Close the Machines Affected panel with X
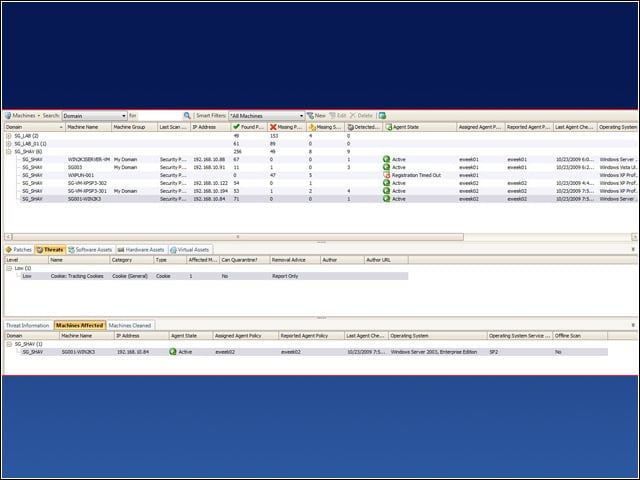640x480 pixels. point(633,325)
